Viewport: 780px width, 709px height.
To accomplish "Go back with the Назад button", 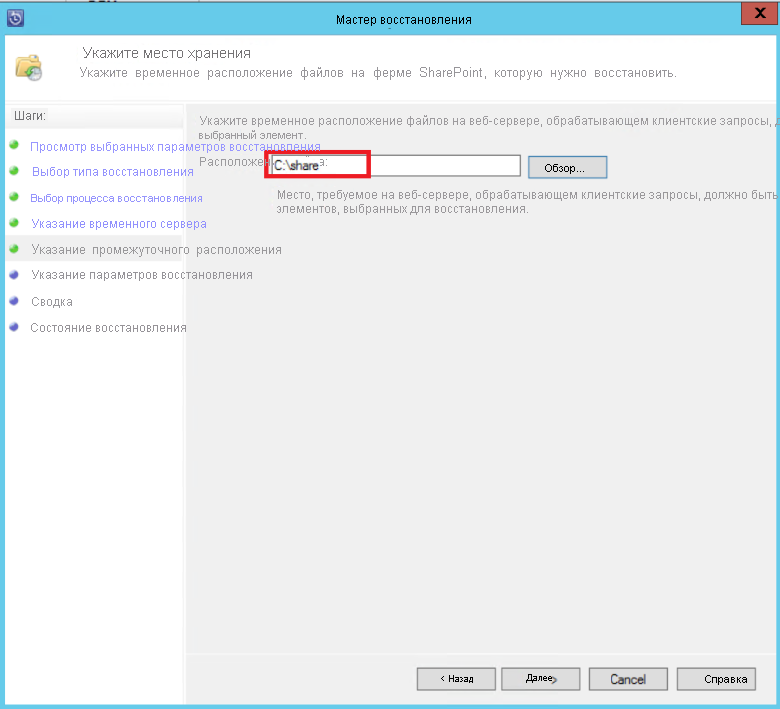I will coord(456,679).
